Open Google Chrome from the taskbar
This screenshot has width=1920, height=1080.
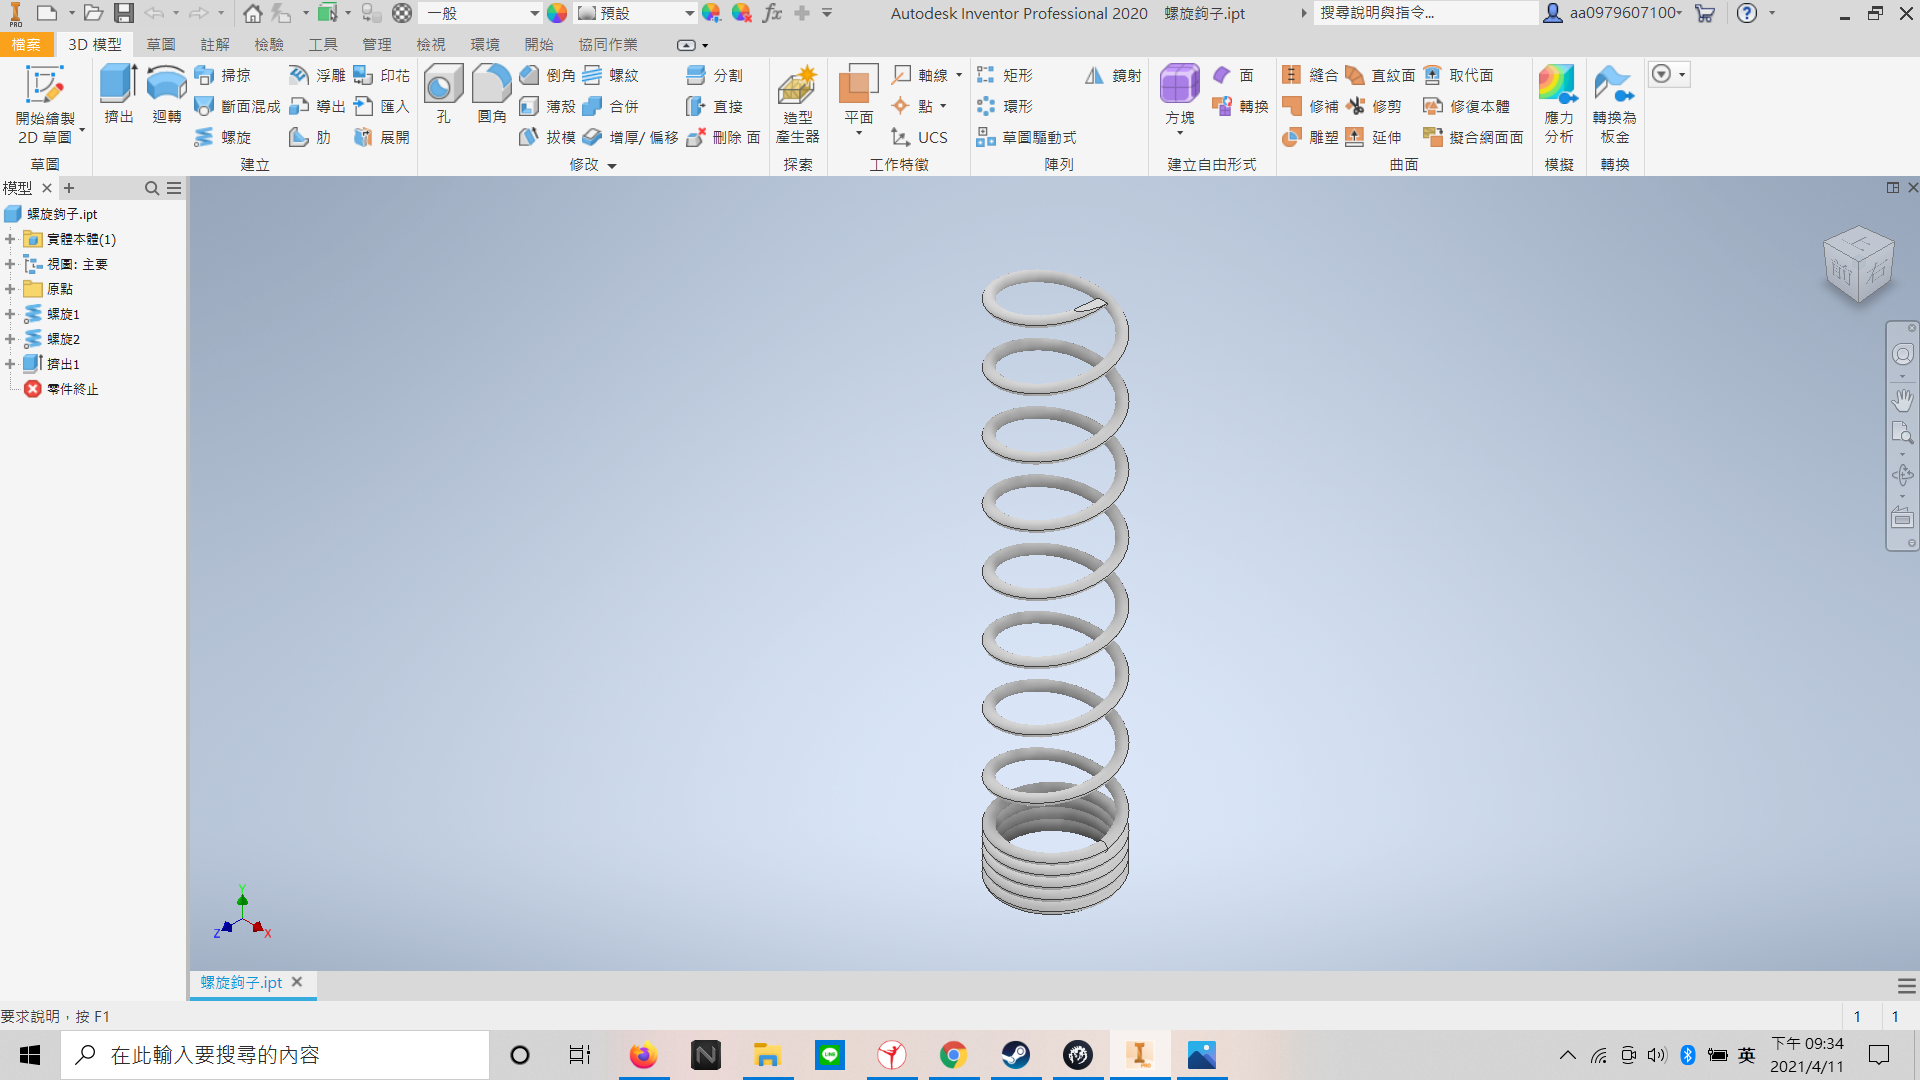pos(953,1055)
